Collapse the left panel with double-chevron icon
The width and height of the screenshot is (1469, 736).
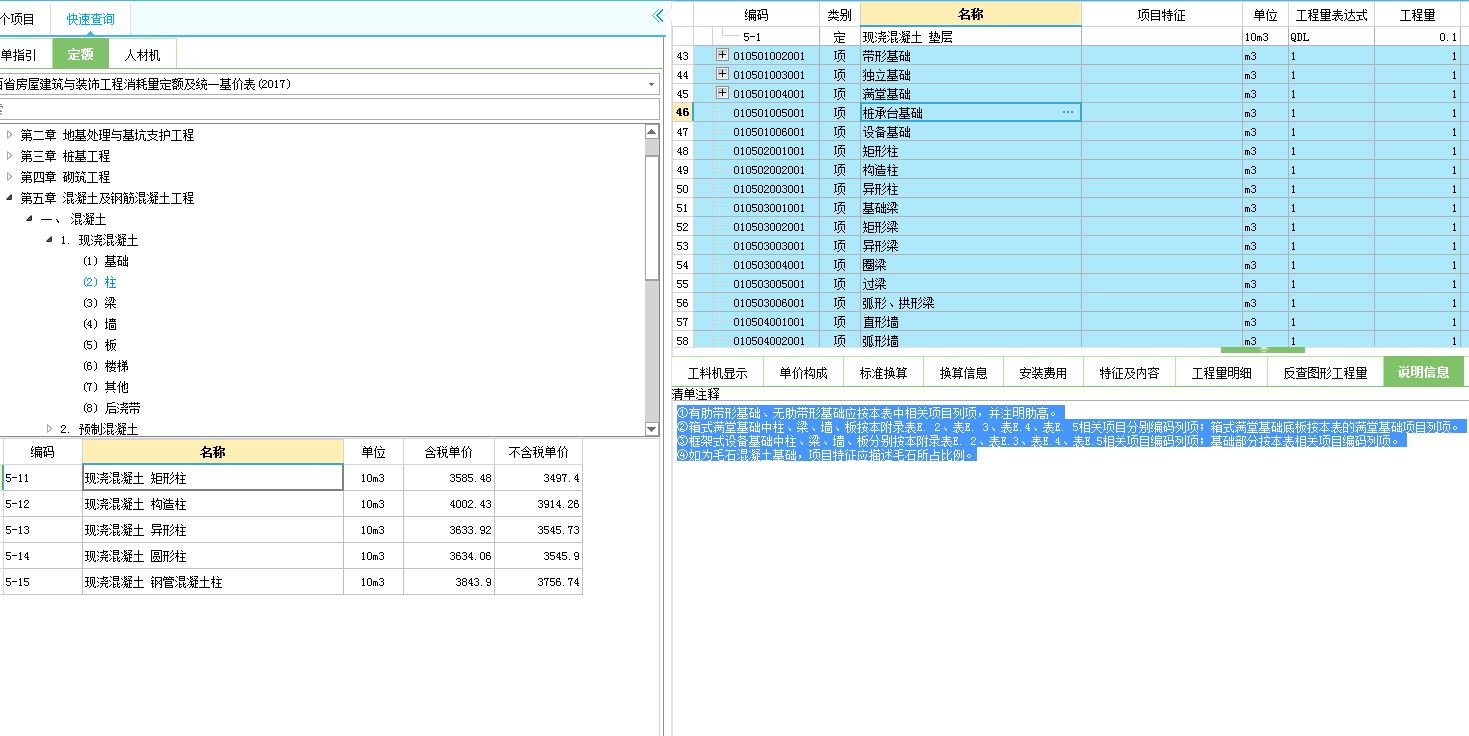pos(658,16)
